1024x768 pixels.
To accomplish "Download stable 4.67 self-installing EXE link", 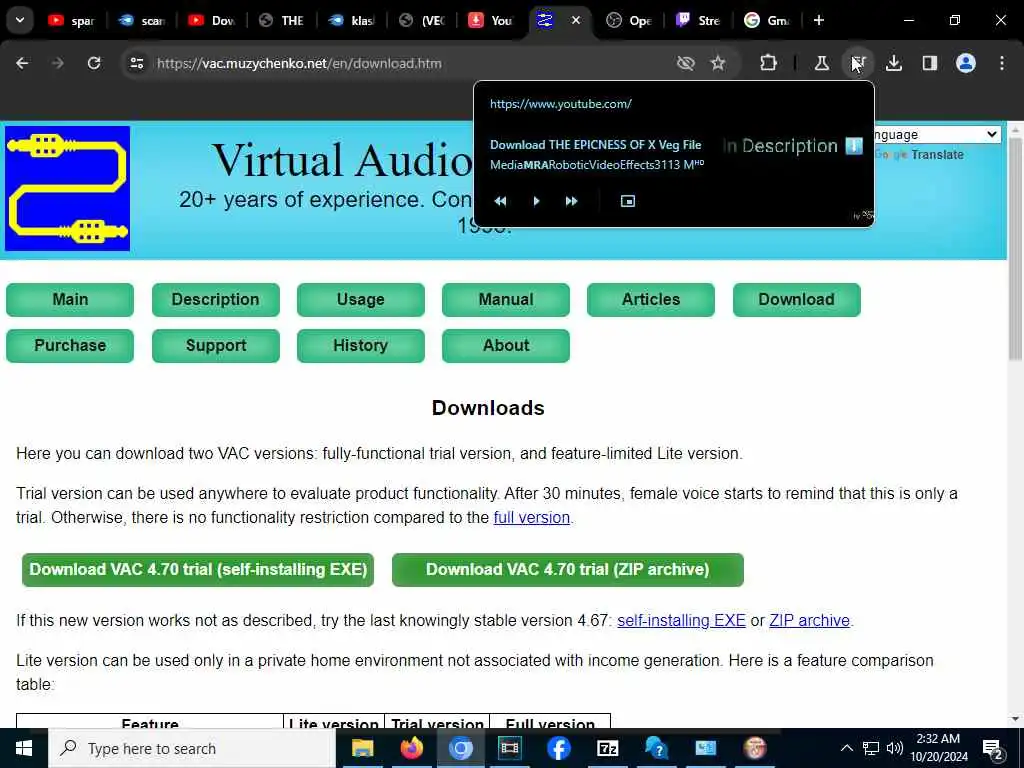I will 681,620.
